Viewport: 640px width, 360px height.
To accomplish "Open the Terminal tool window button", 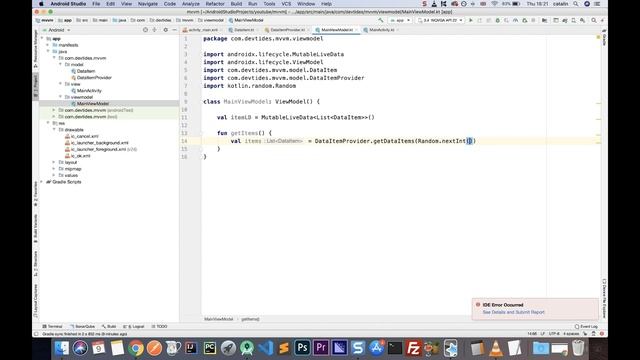I will 53,327.
